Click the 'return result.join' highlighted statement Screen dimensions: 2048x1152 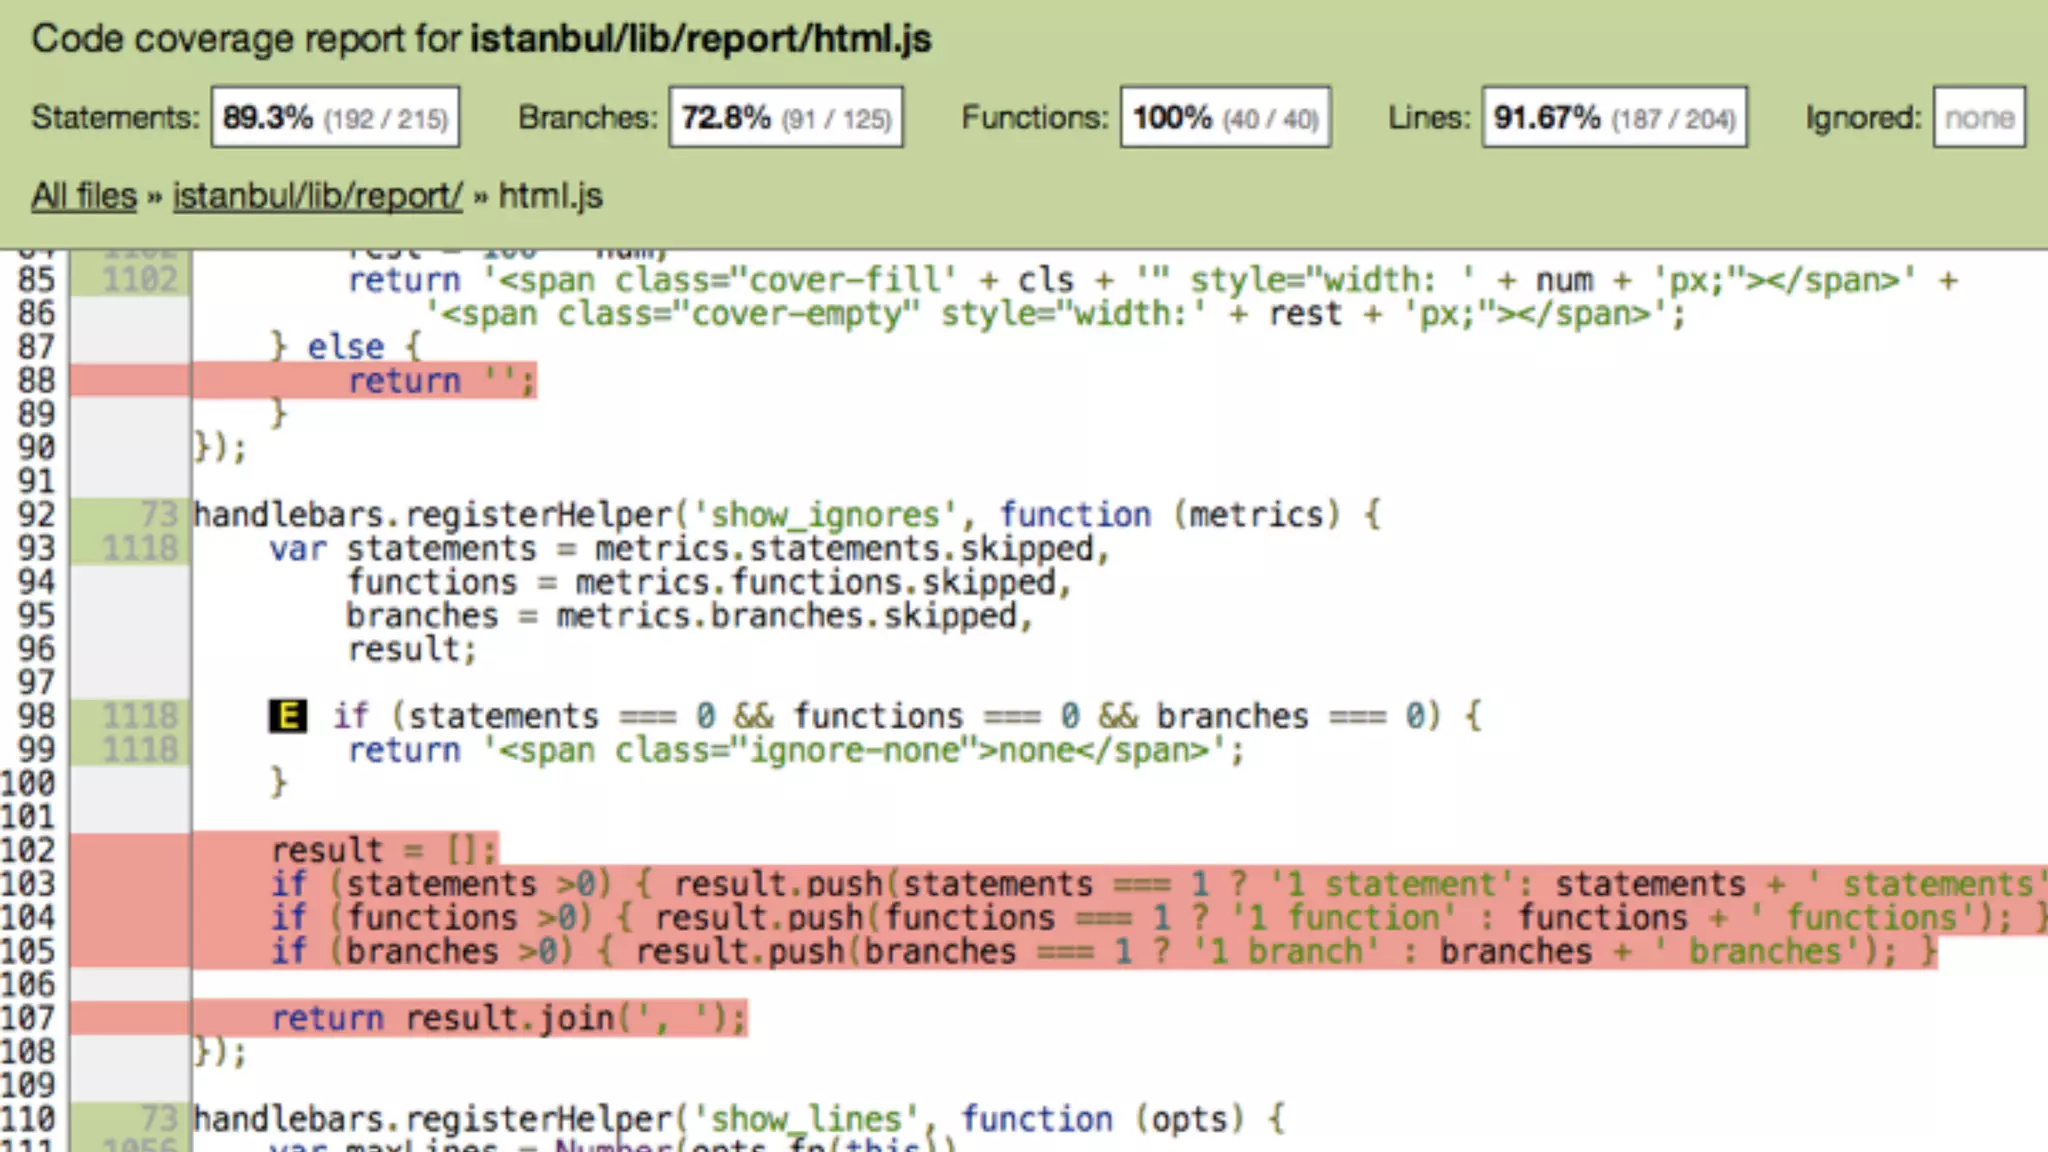(x=508, y=1018)
